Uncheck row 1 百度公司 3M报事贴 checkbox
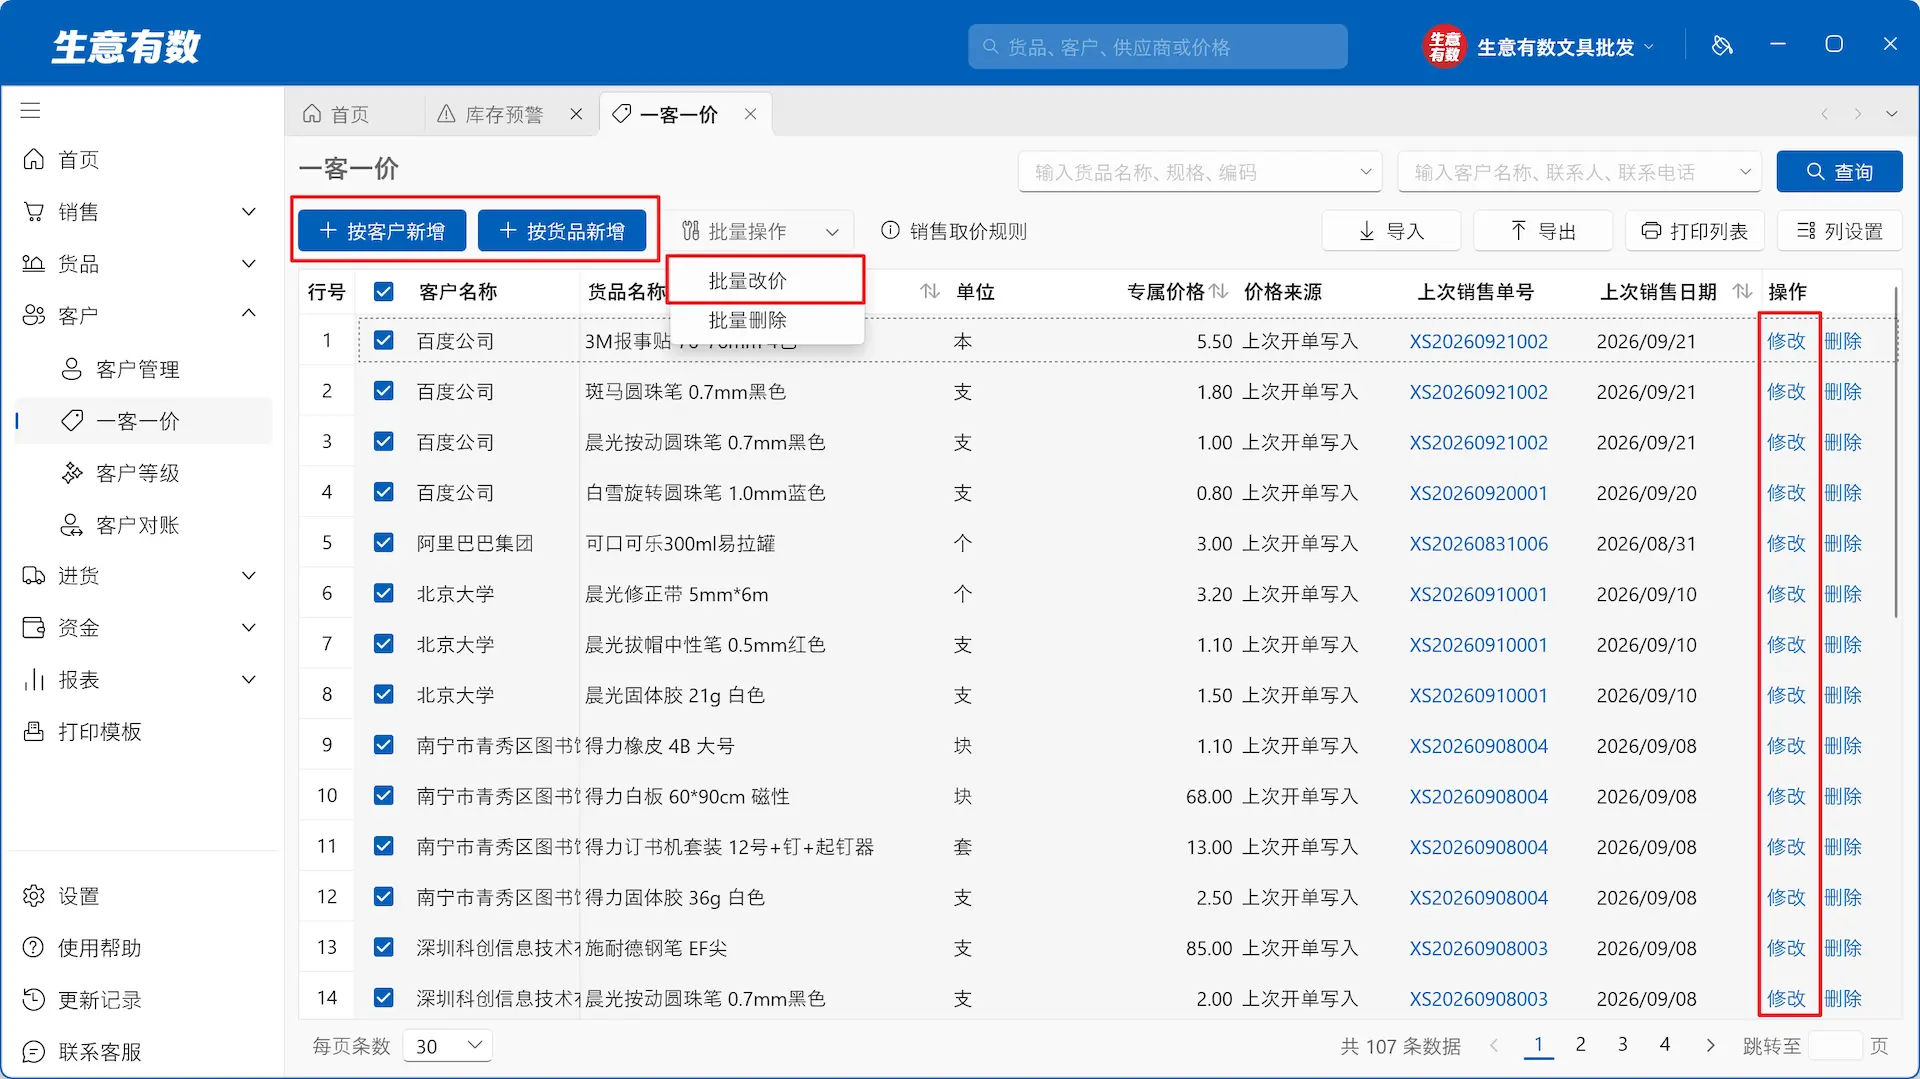 (x=384, y=341)
